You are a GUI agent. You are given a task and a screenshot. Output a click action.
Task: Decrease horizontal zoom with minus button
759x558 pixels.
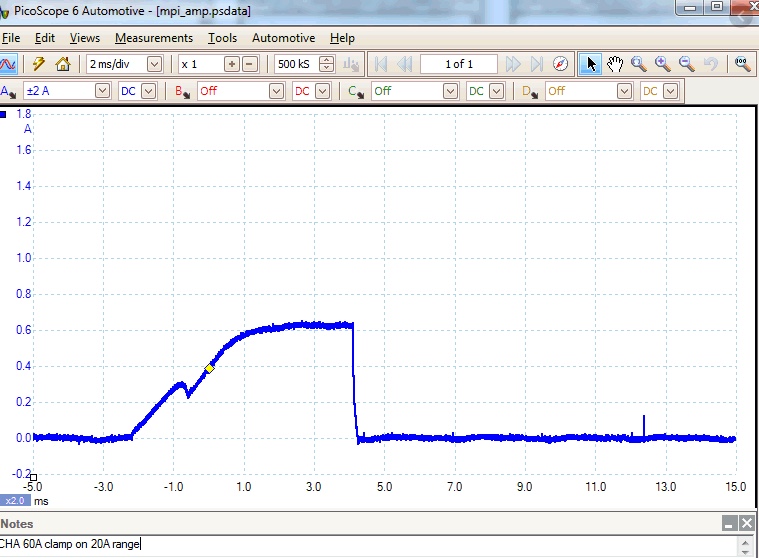(x=250, y=64)
